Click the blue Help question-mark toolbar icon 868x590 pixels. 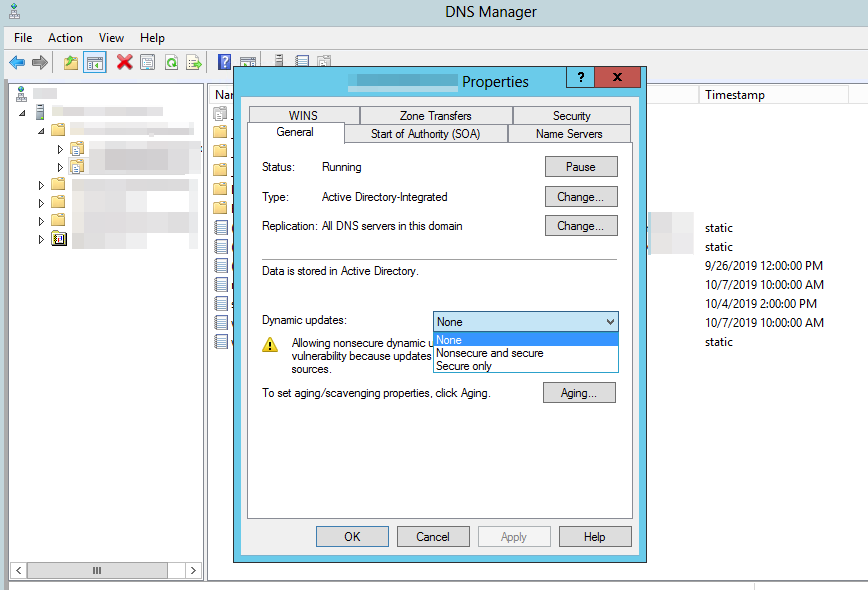click(224, 62)
